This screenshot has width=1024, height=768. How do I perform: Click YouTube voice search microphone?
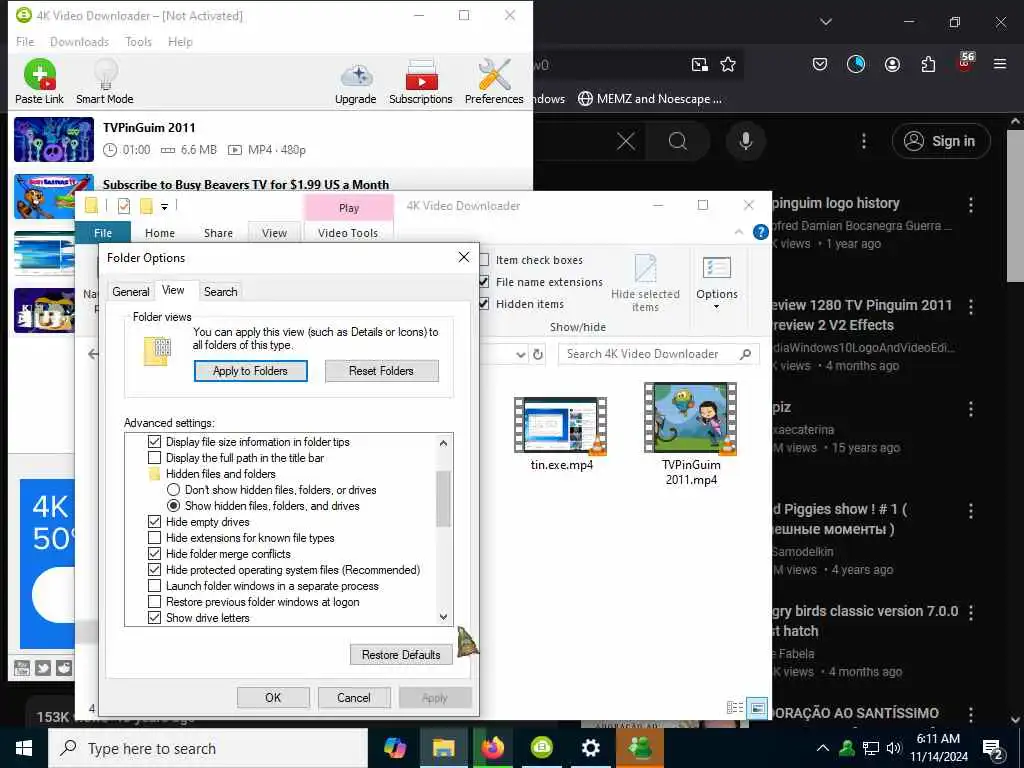745,141
